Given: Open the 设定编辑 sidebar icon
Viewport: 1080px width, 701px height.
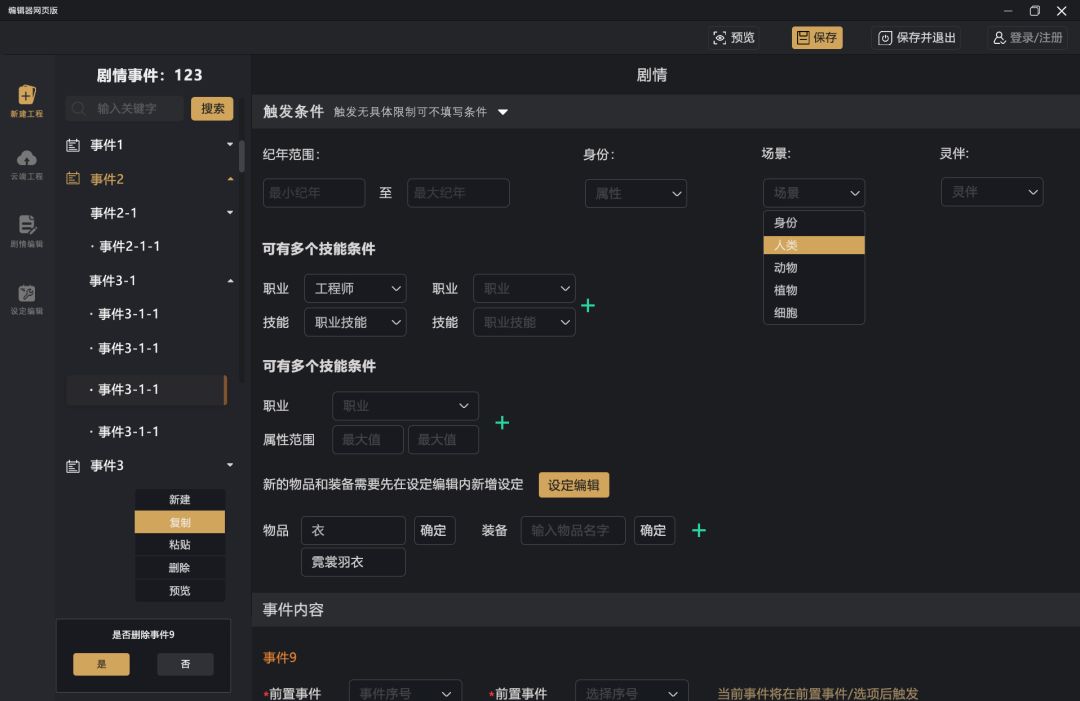Looking at the screenshot, I should pyautogui.click(x=26, y=300).
